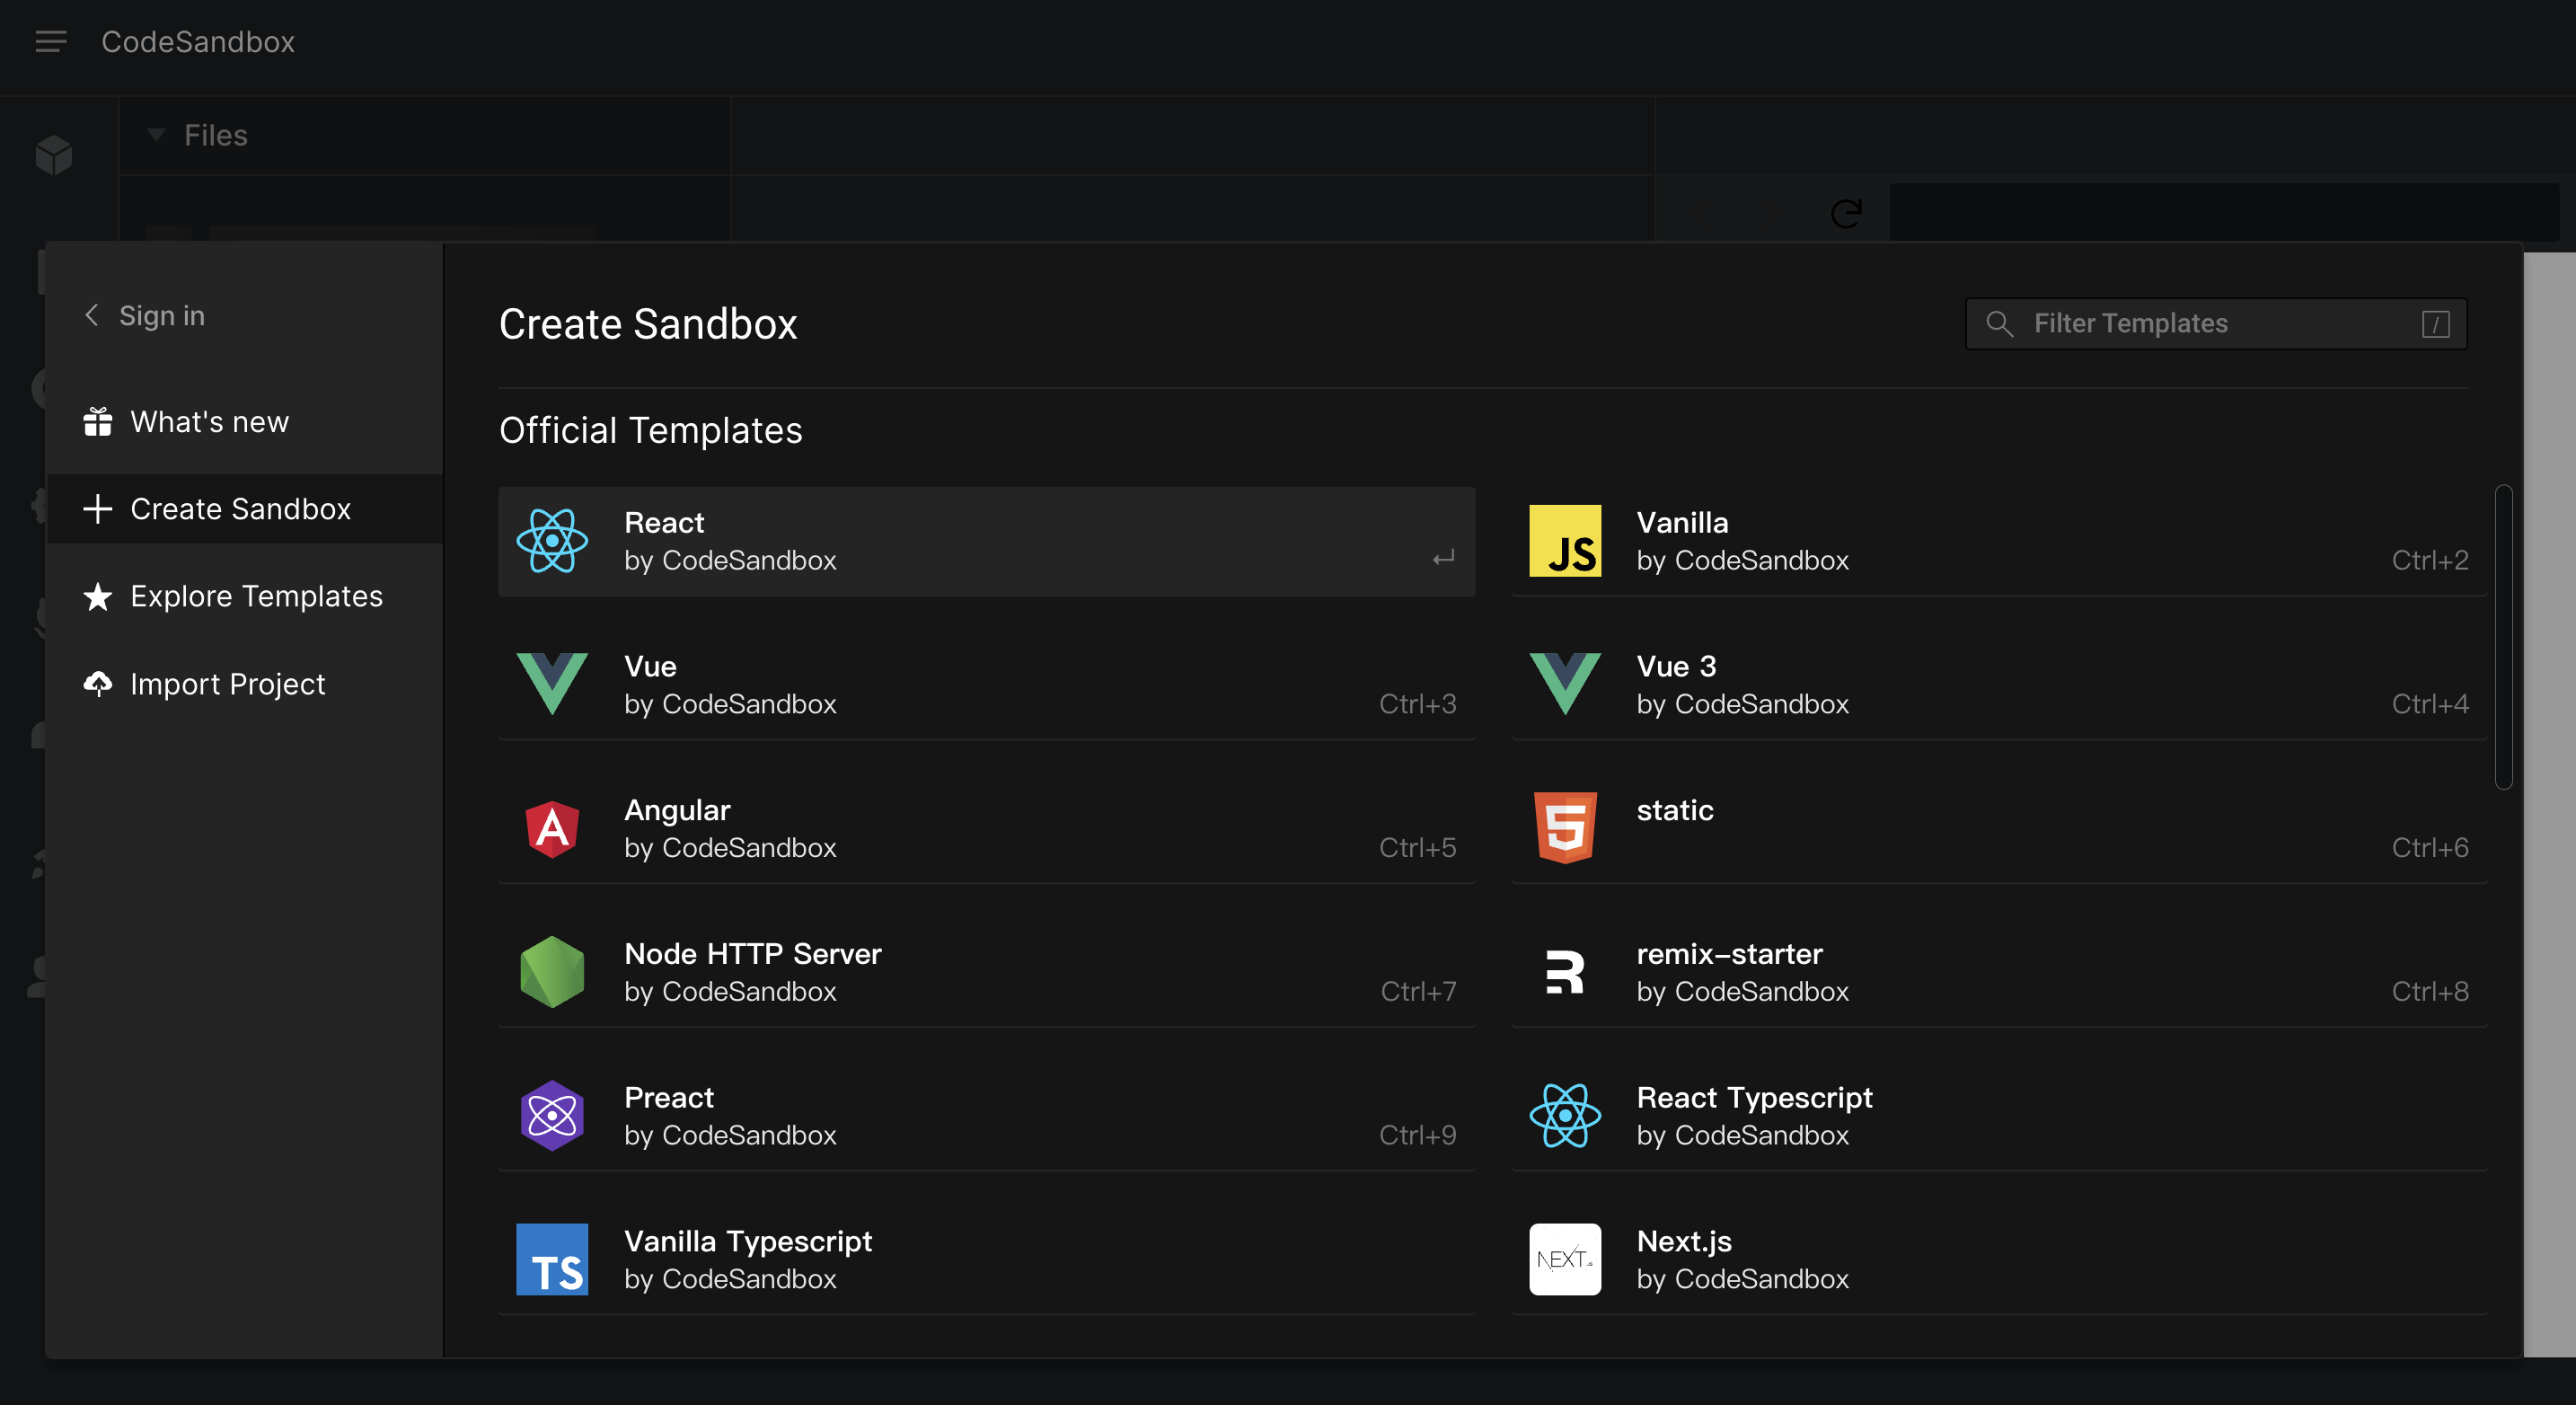This screenshot has height=1405, width=2576.
Task: Click the Angular shield logo icon
Action: pos(552,829)
